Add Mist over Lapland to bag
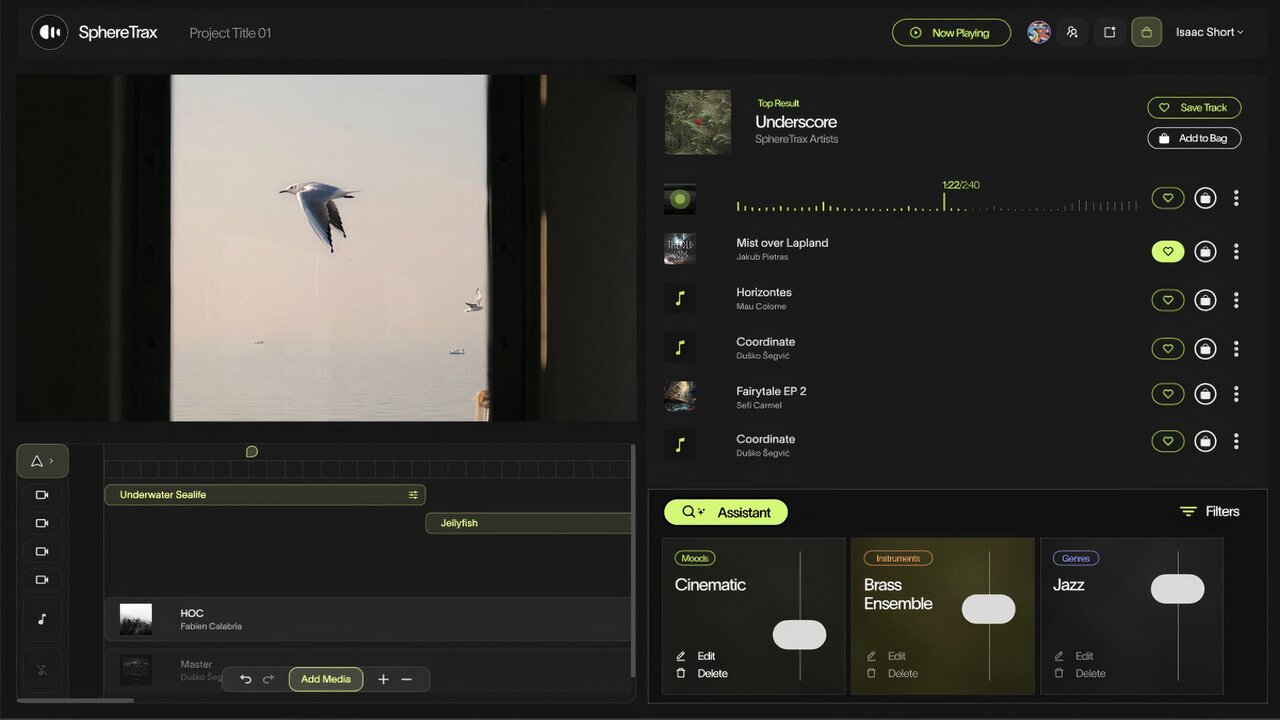This screenshot has height=720, width=1280. 1205,252
